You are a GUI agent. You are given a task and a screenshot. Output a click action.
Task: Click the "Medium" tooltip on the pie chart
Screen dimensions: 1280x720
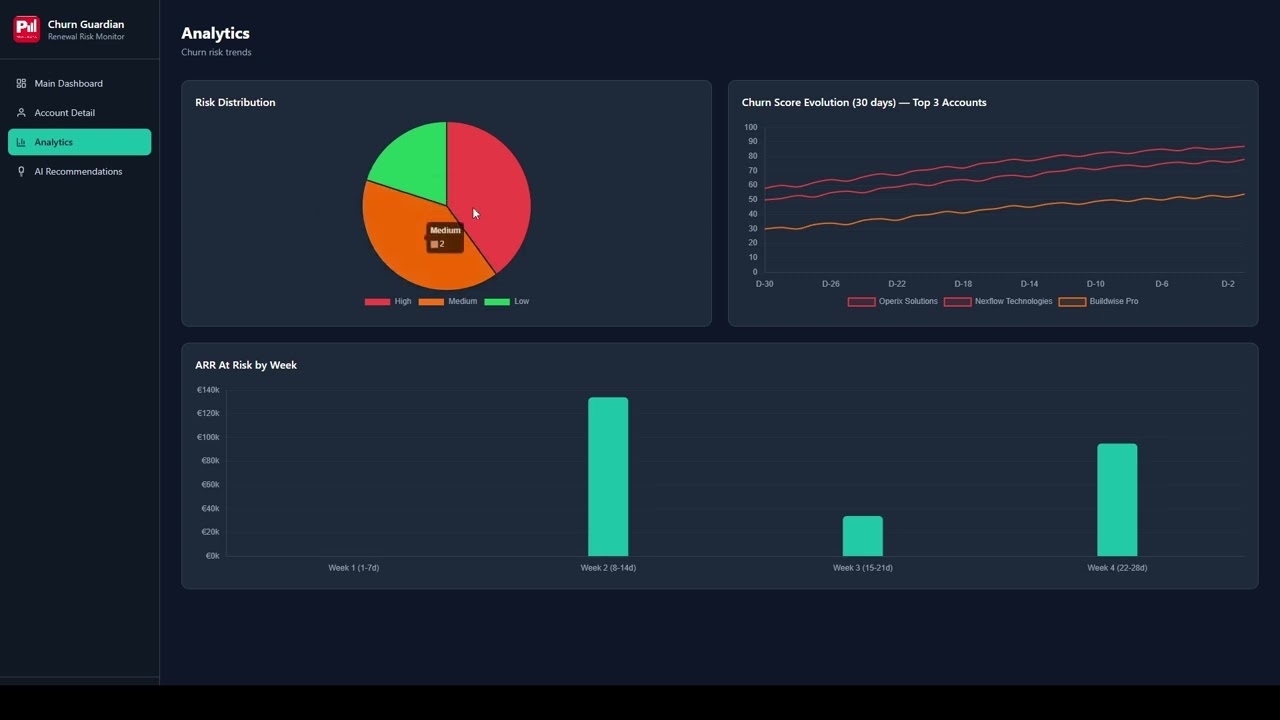[445, 237]
